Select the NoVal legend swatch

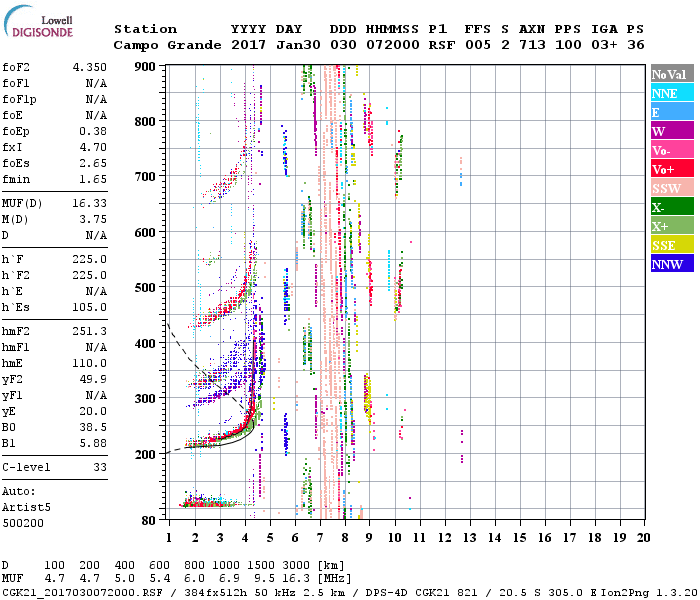coord(671,74)
